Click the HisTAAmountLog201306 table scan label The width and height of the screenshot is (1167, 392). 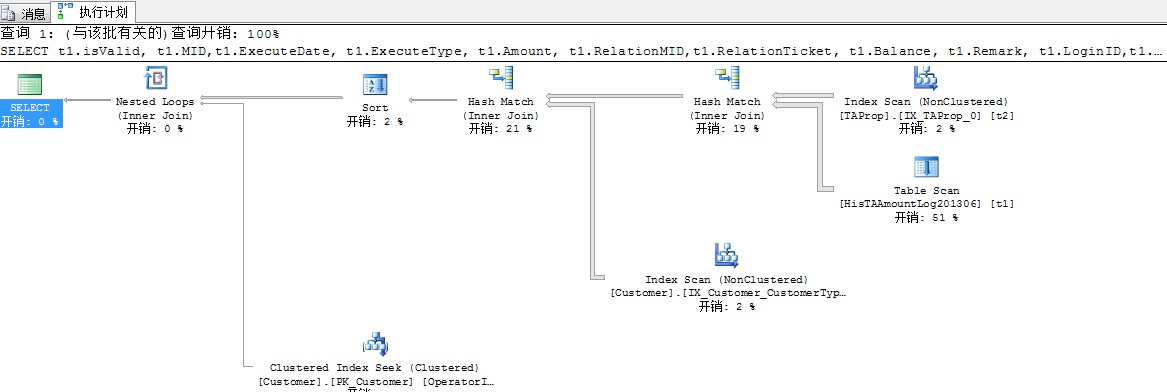pyautogui.click(x=926, y=203)
